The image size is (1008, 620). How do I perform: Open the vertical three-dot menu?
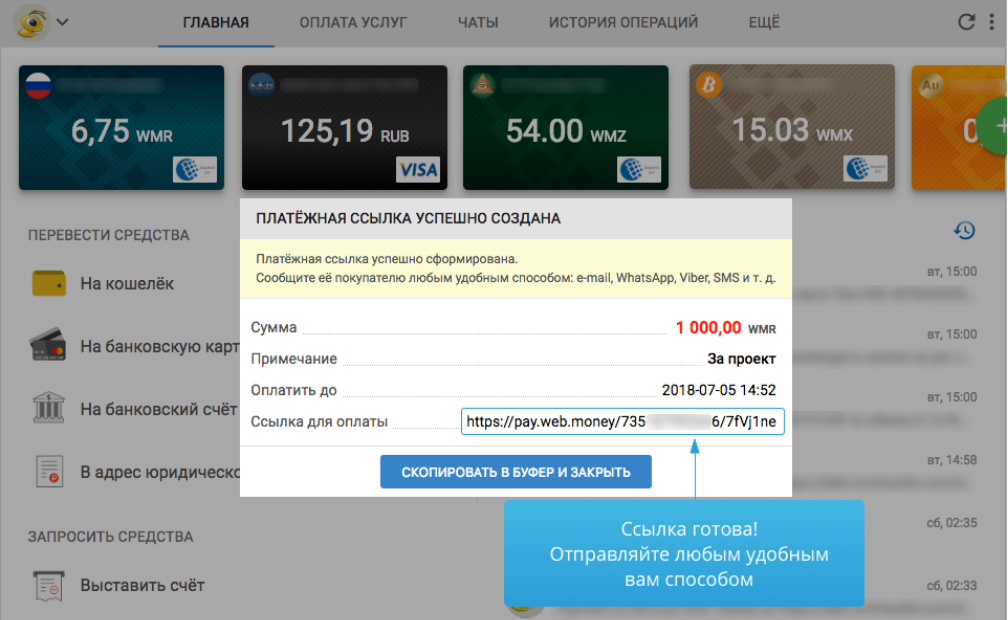(x=993, y=22)
